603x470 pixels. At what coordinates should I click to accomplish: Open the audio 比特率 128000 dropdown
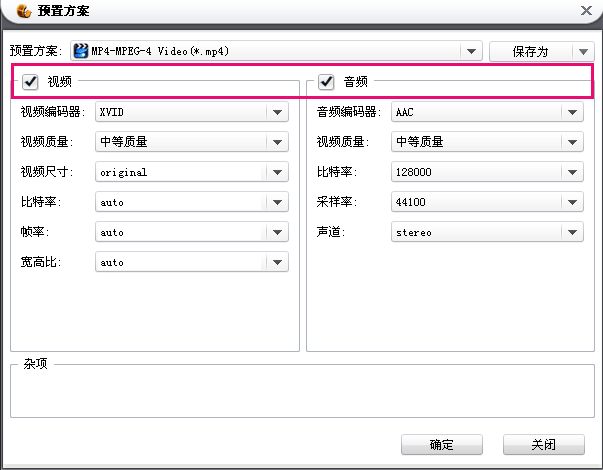(x=487, y=172)
